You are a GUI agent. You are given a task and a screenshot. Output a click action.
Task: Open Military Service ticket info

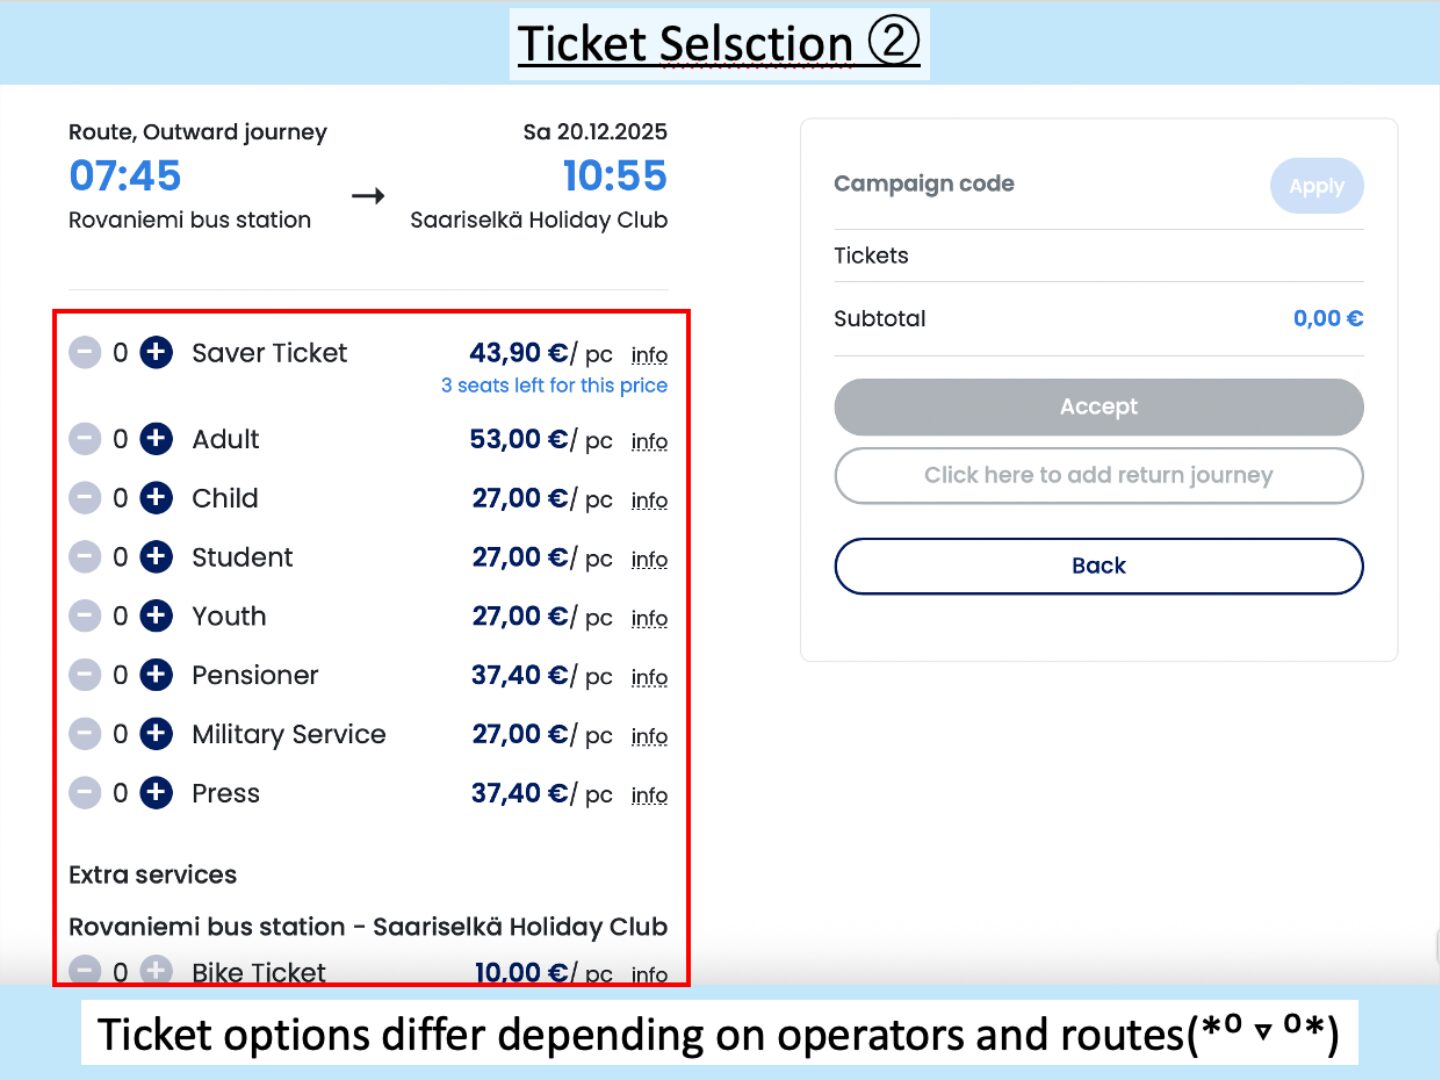coord(649,736)
